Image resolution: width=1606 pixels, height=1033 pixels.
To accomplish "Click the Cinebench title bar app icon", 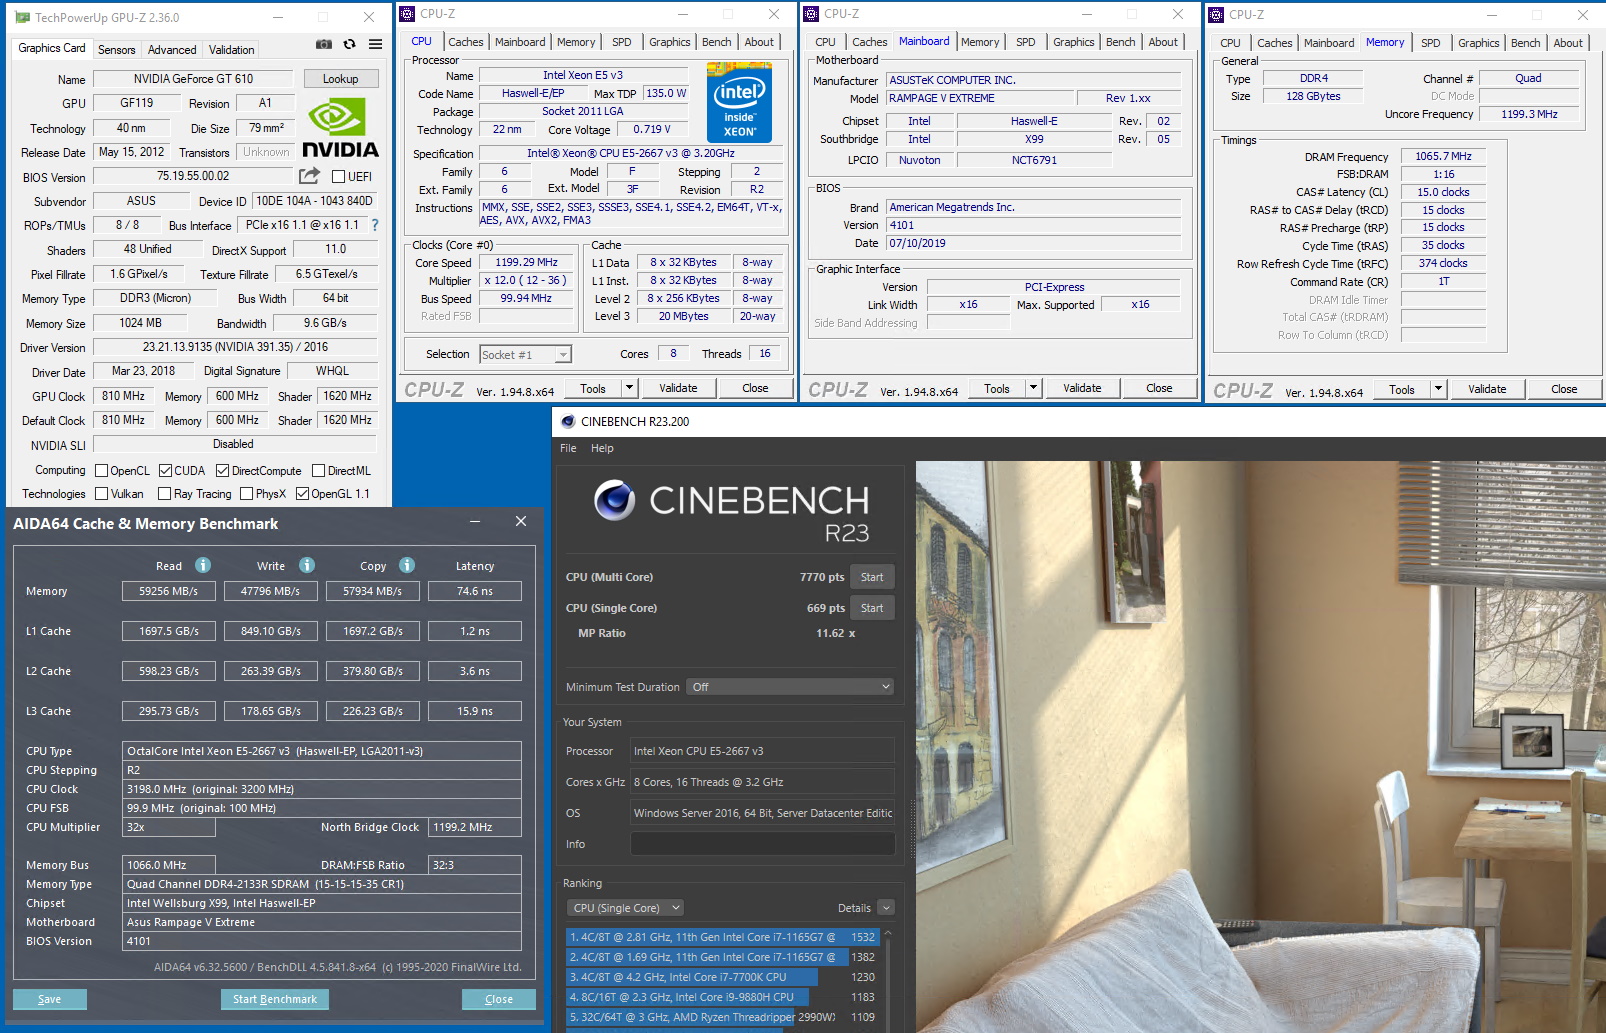I will [568, 421].
